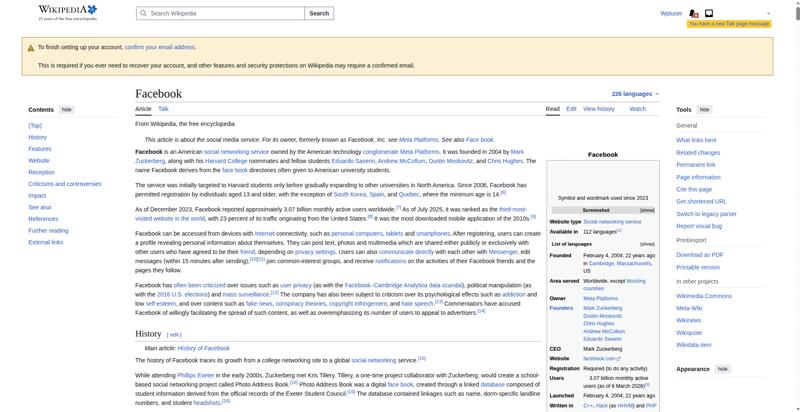Jump to History in contents sidebar
Screen dimensions: 800x412
(x=37, y=137)
